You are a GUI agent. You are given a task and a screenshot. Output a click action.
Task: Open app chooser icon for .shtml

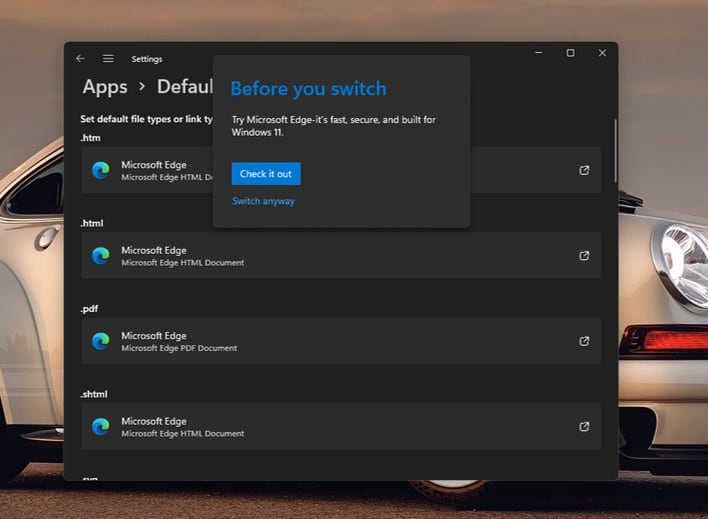(x=584, y=426)
